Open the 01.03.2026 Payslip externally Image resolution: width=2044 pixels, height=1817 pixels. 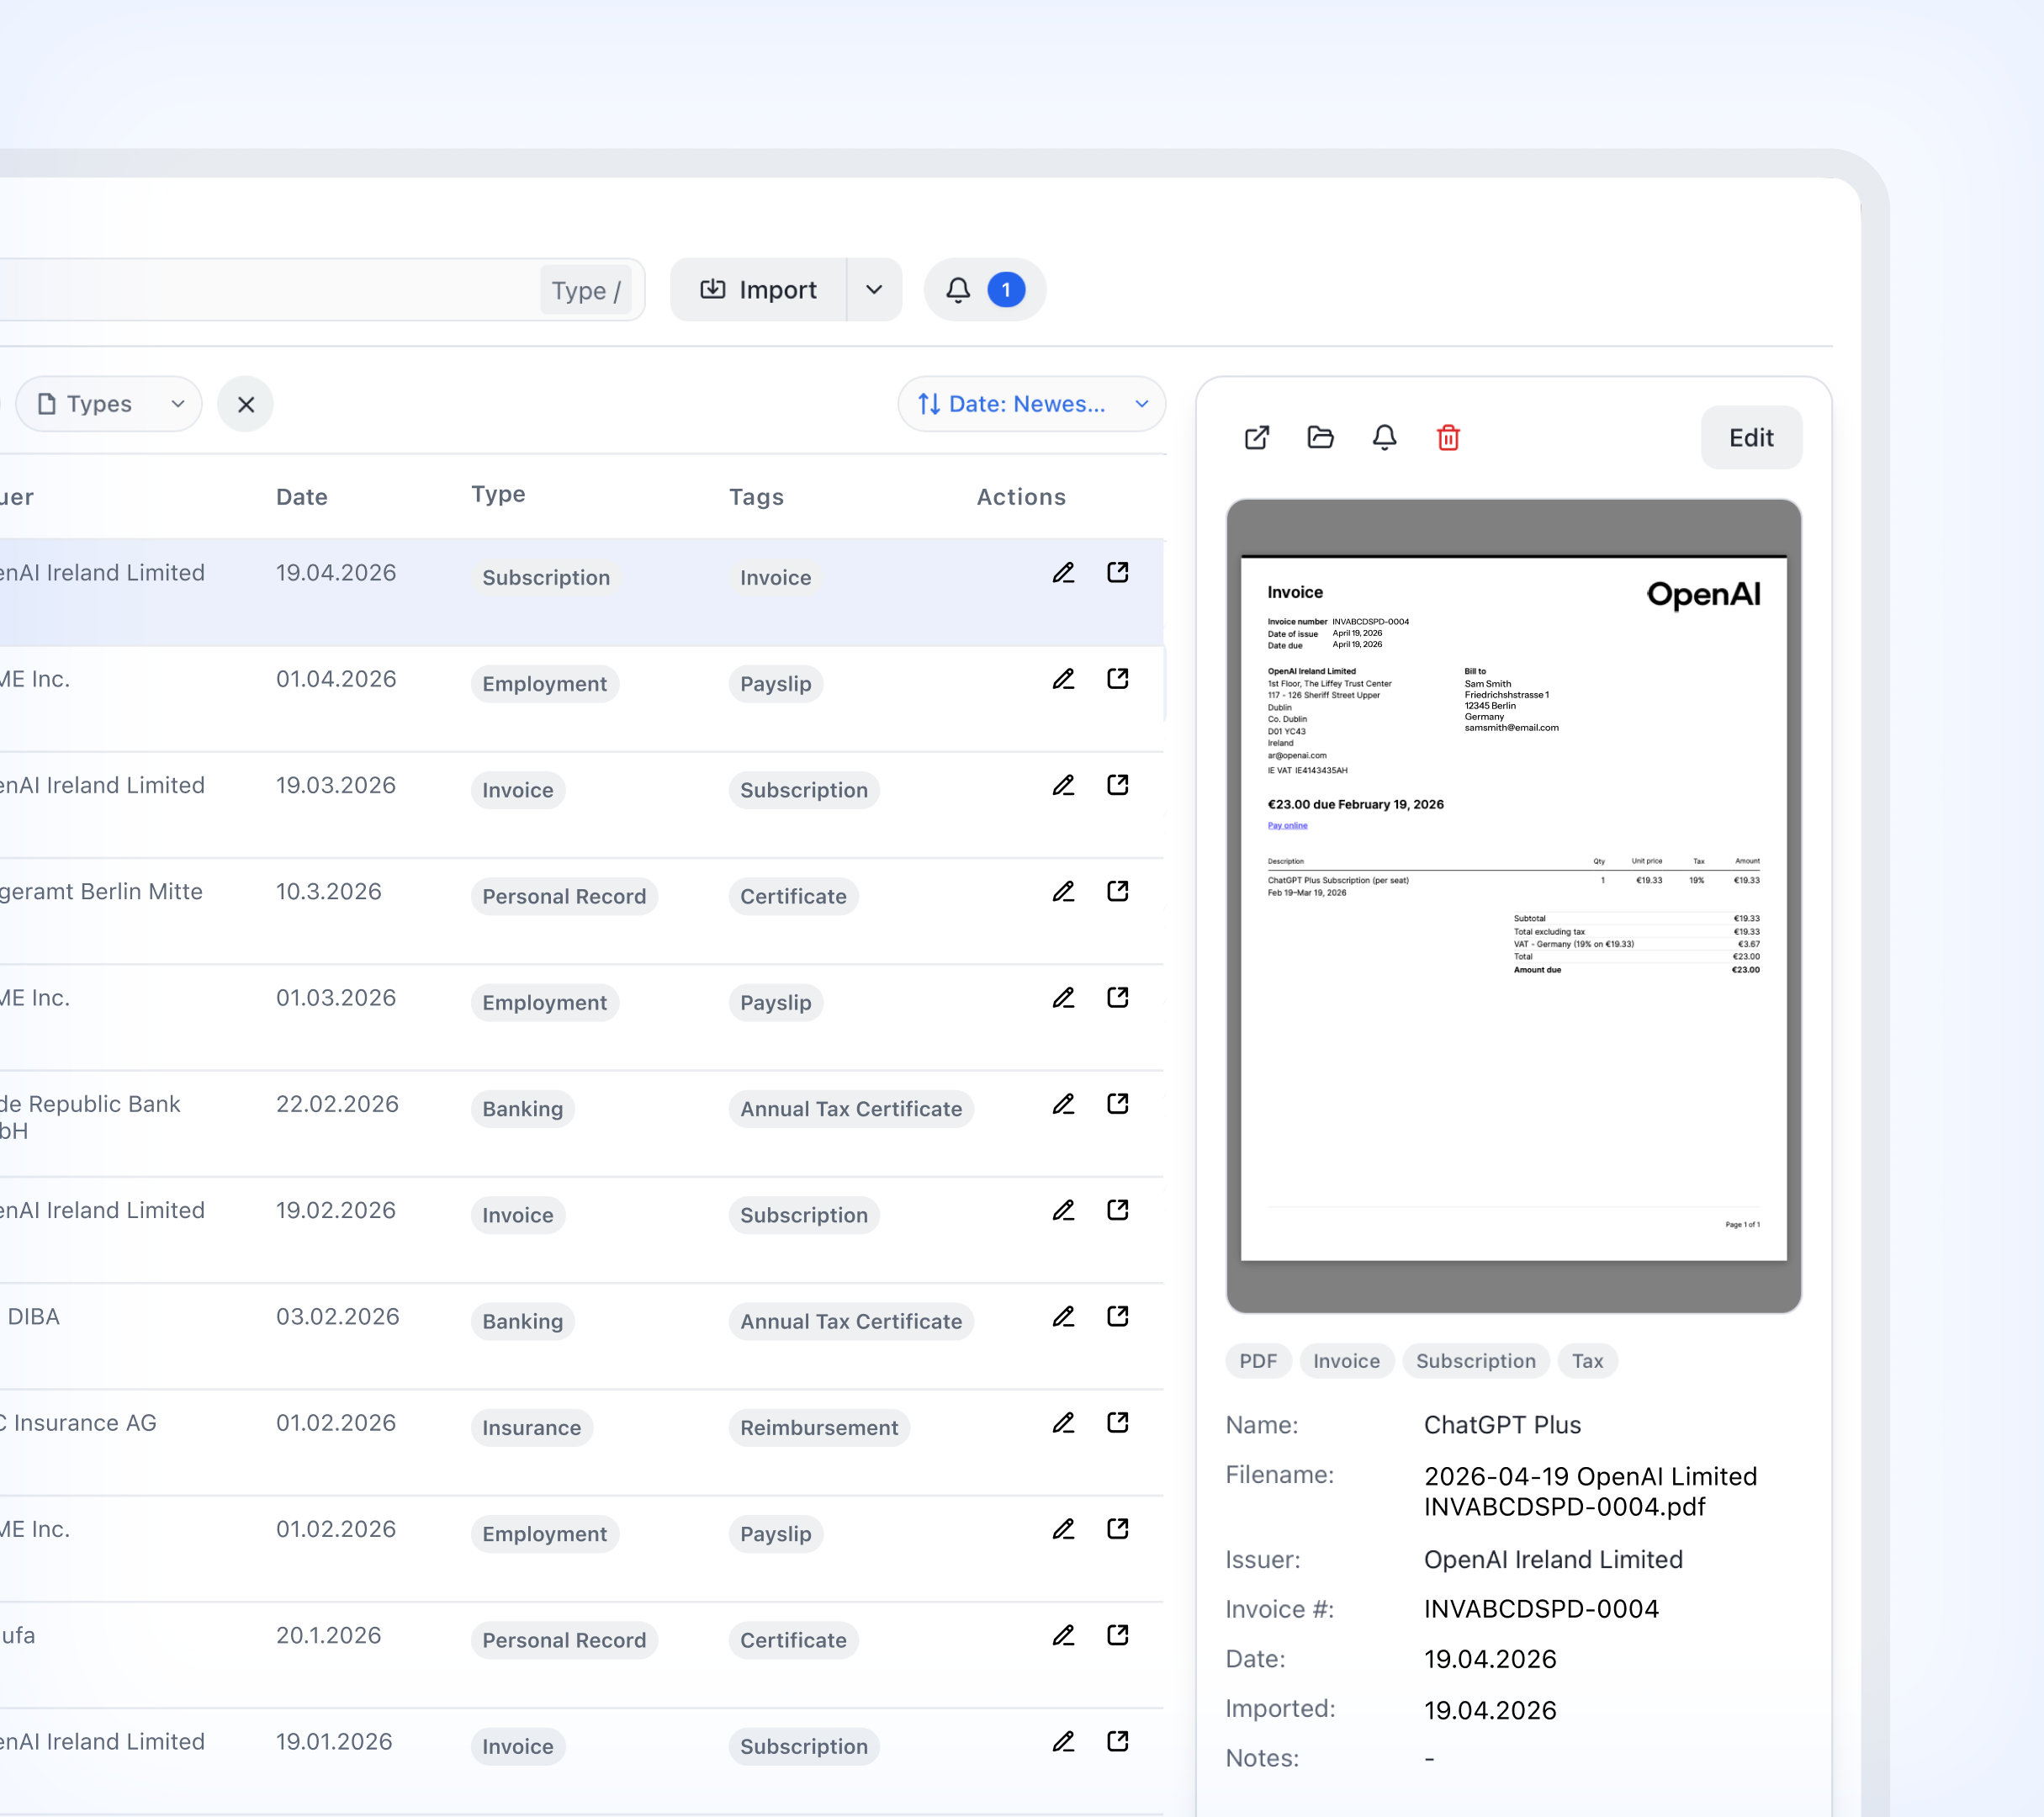click(1118, 997)
